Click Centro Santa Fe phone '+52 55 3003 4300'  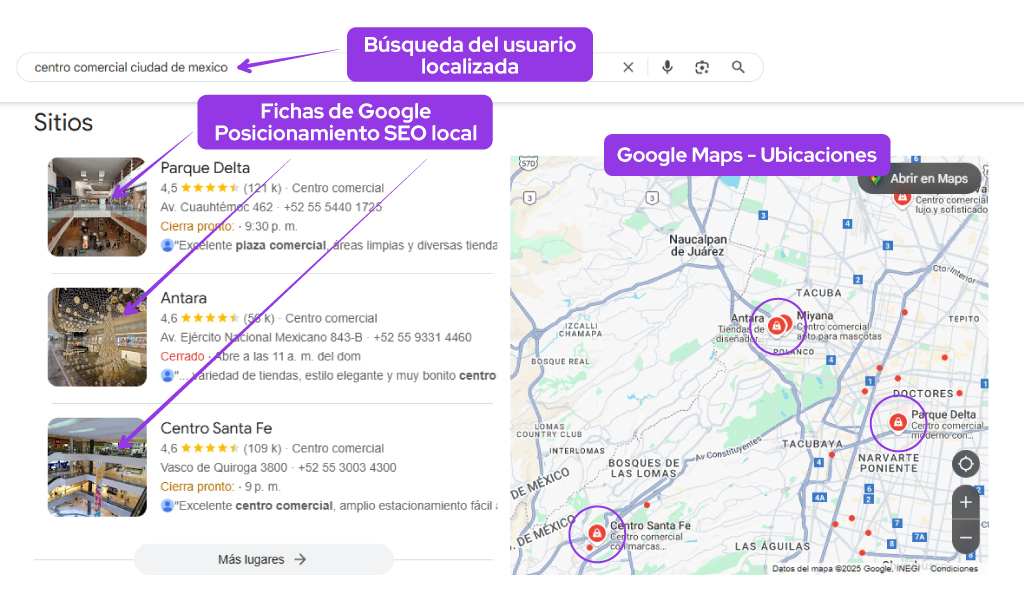coord(347,467)
